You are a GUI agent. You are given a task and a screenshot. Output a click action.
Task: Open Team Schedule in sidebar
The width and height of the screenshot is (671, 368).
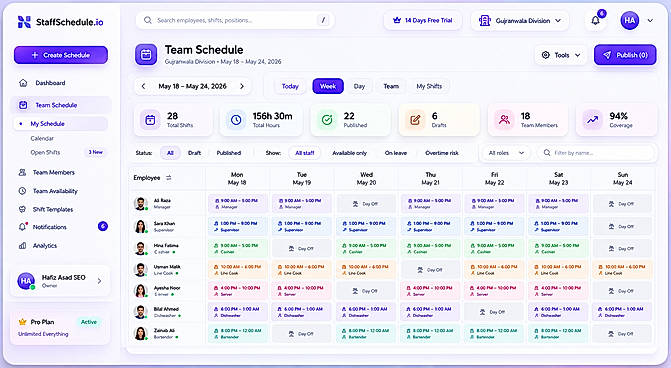61,105
